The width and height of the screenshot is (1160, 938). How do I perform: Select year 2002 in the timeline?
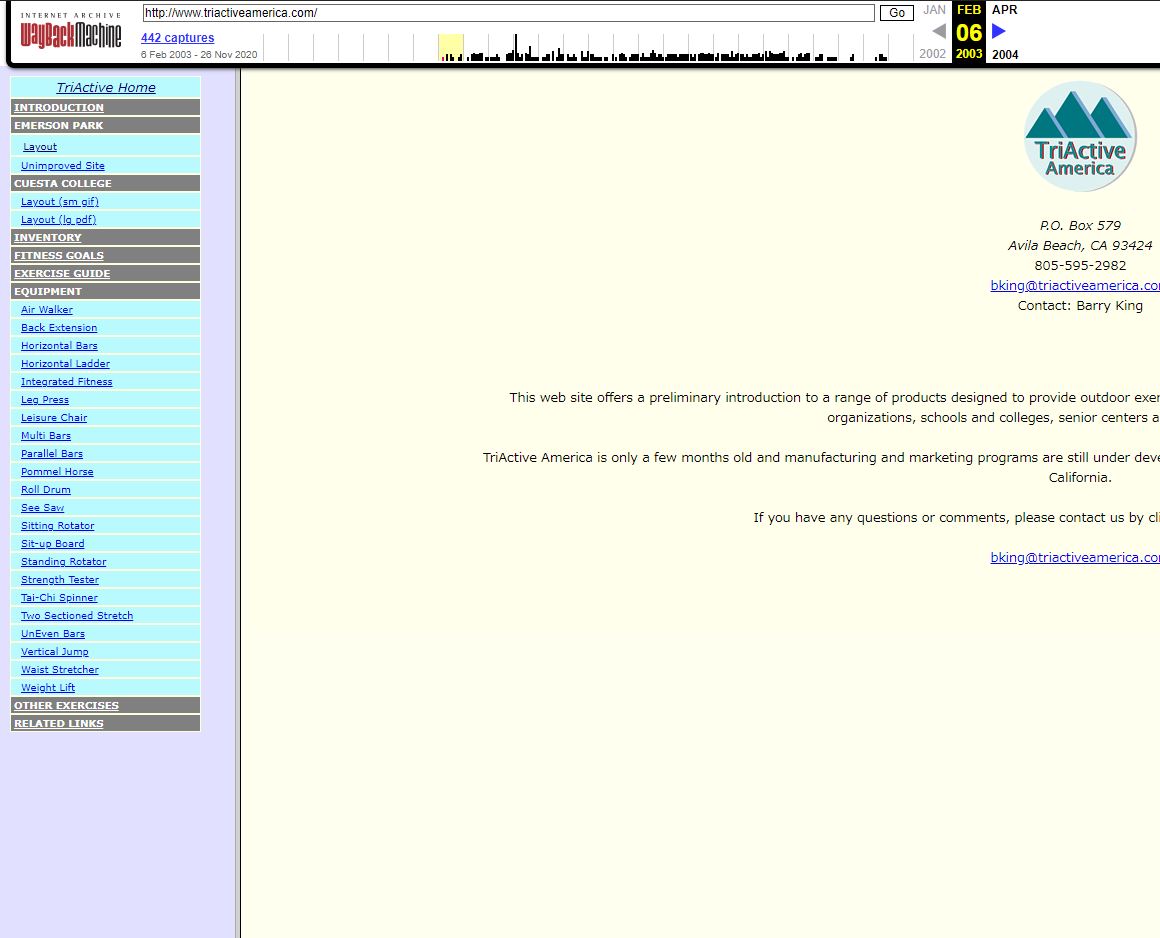[x=933, y=55]
